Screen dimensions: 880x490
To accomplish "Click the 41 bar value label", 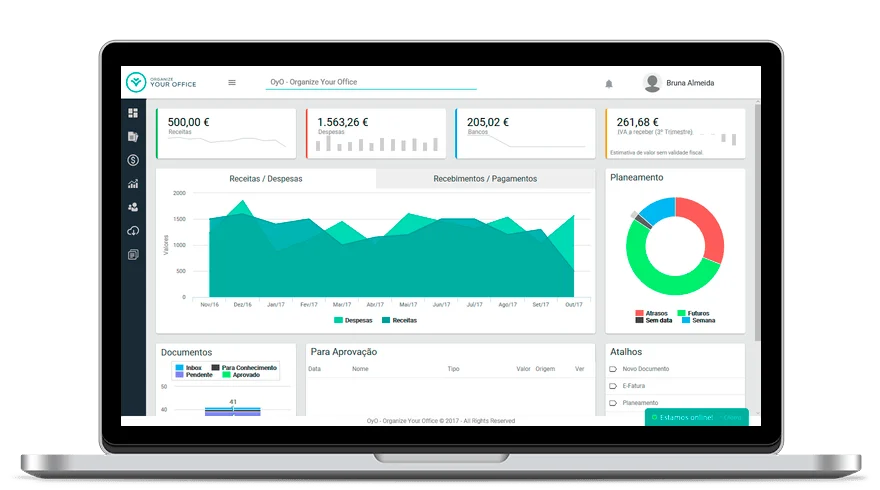I will (x=233, y=402).
